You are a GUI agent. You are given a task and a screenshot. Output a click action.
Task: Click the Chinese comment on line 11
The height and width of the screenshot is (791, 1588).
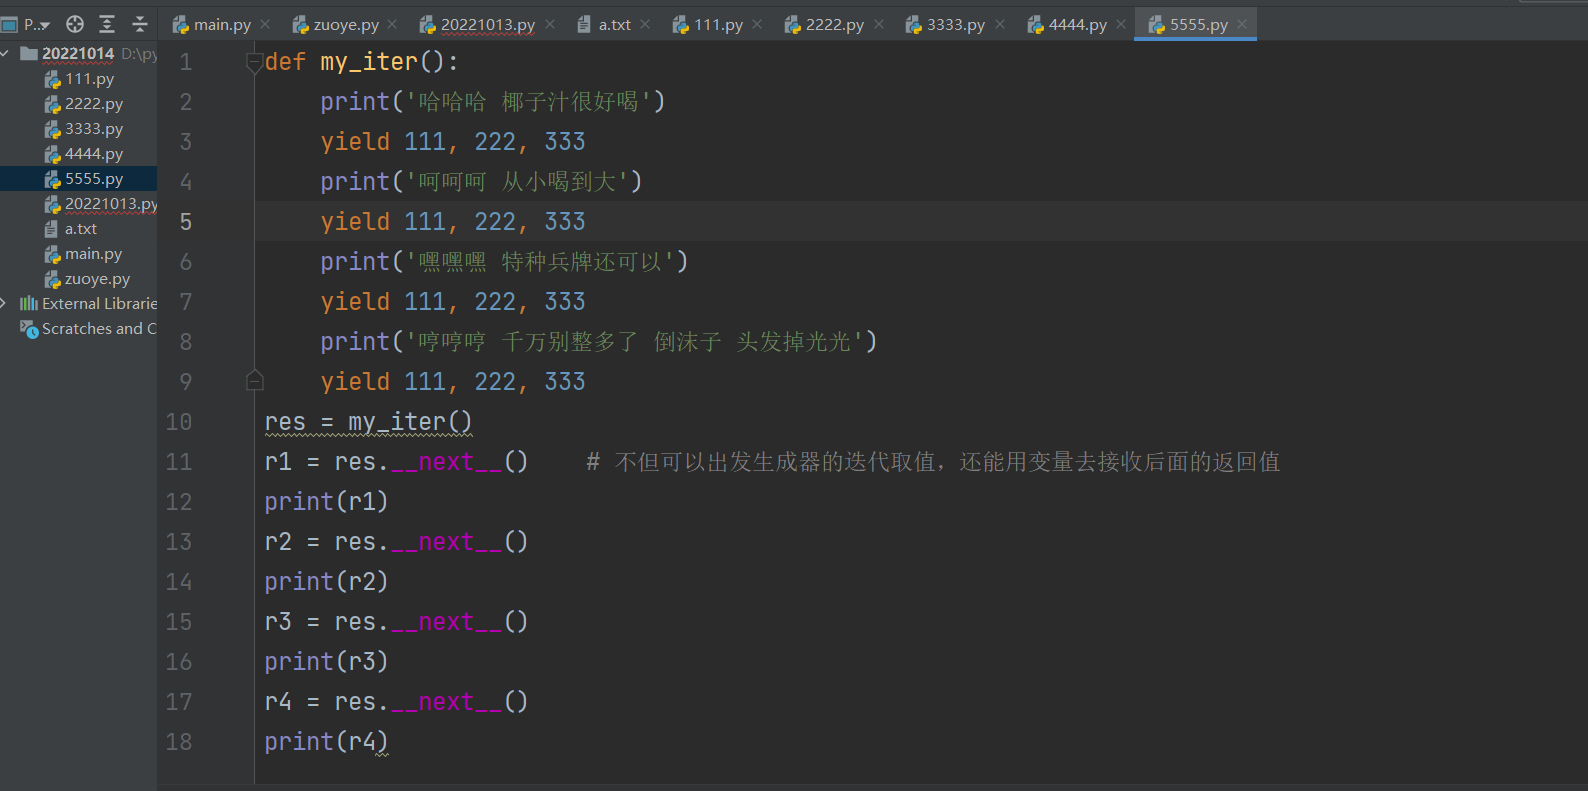933,462
